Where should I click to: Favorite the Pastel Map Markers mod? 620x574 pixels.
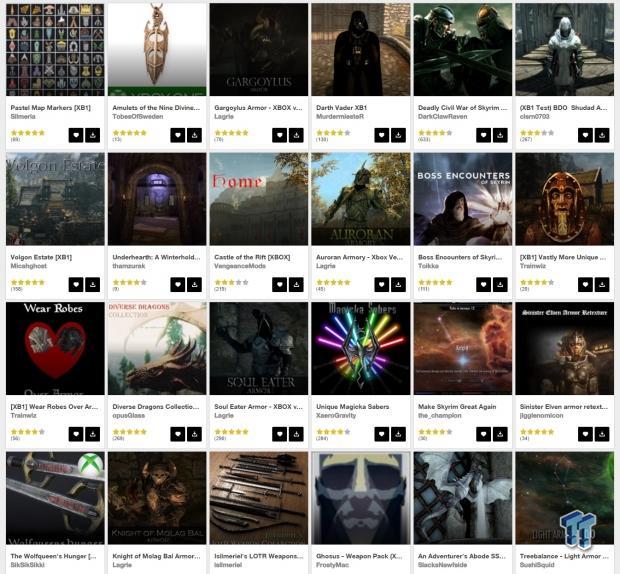pyautogui.click(x=76, y=135)
